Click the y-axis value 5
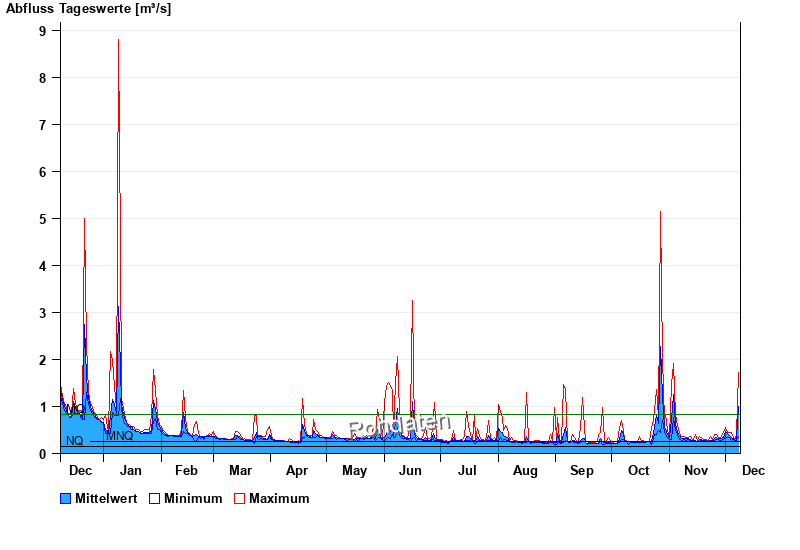The height and width of the screenshot is (550, 800). click(x=43, y=219)
